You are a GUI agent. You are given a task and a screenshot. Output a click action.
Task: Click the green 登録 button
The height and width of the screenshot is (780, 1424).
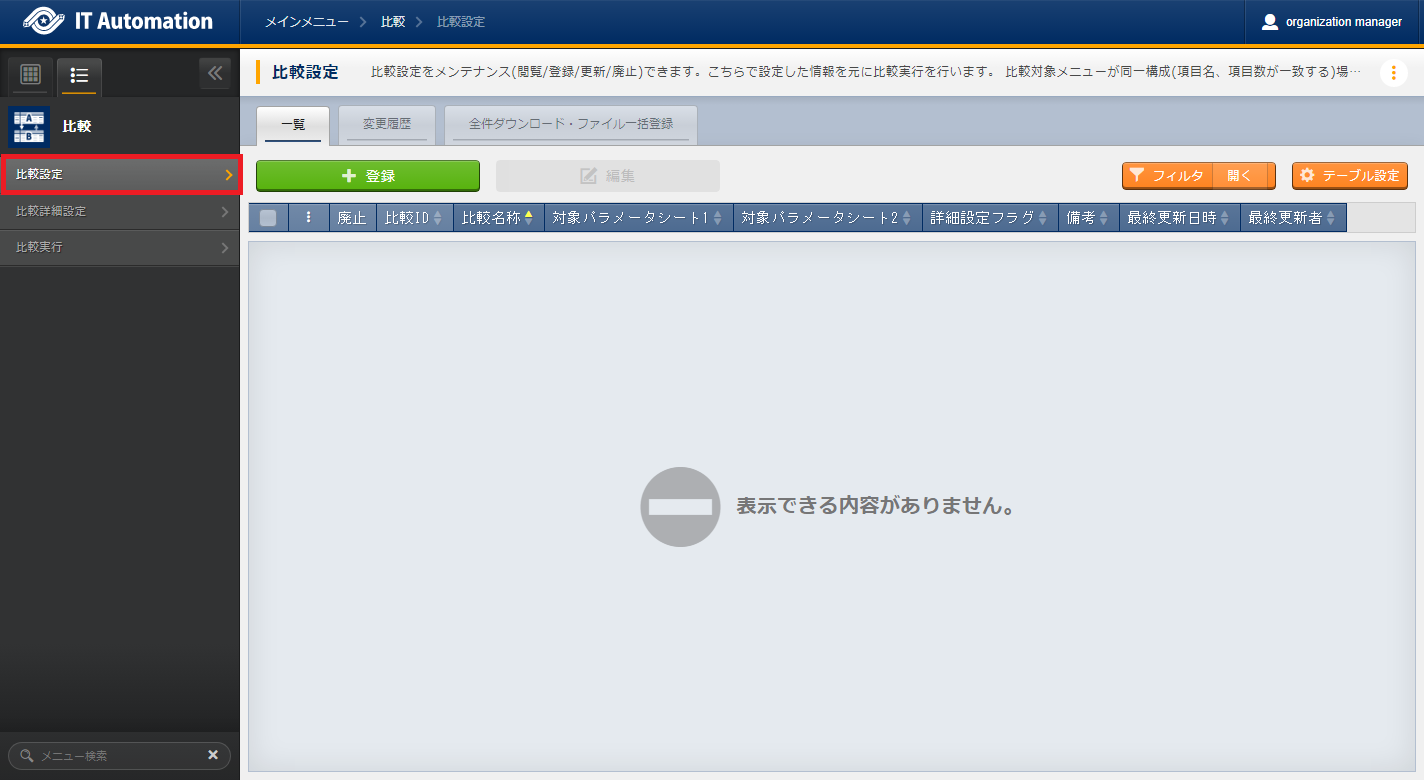coord(368,176)
